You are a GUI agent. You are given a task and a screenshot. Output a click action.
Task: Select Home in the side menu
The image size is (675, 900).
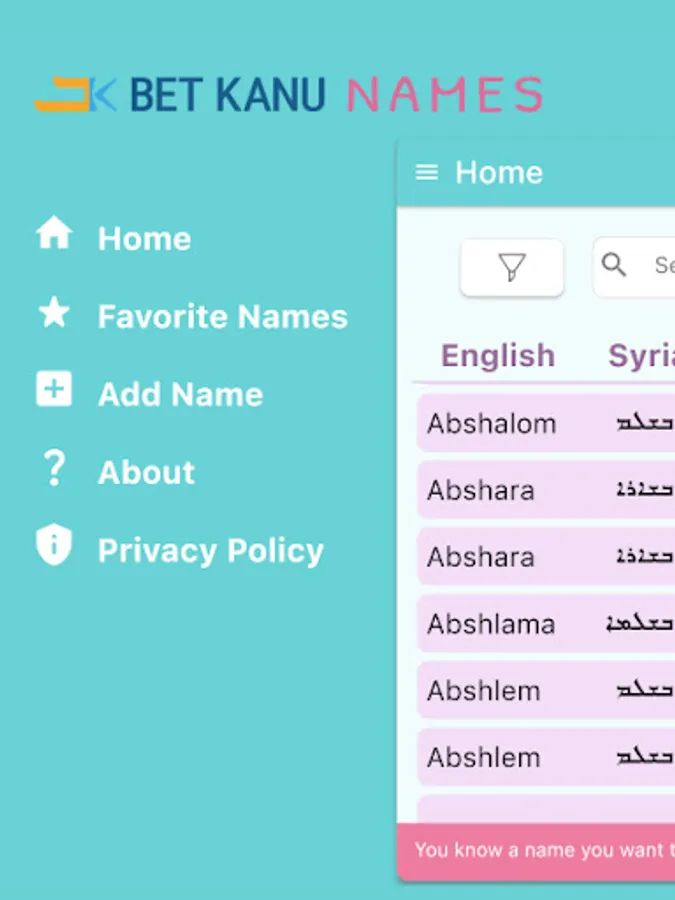(x=144, y=239)
